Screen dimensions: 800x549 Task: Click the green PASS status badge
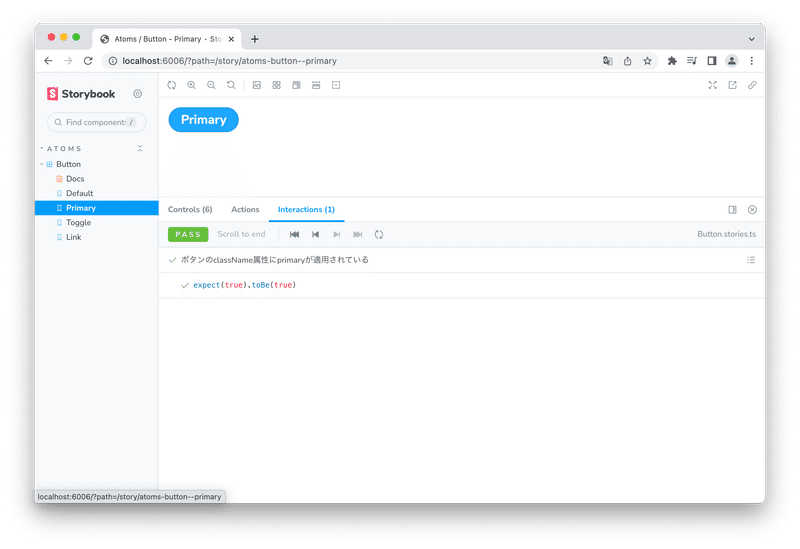pyautogui.click(x=188, y=235)
